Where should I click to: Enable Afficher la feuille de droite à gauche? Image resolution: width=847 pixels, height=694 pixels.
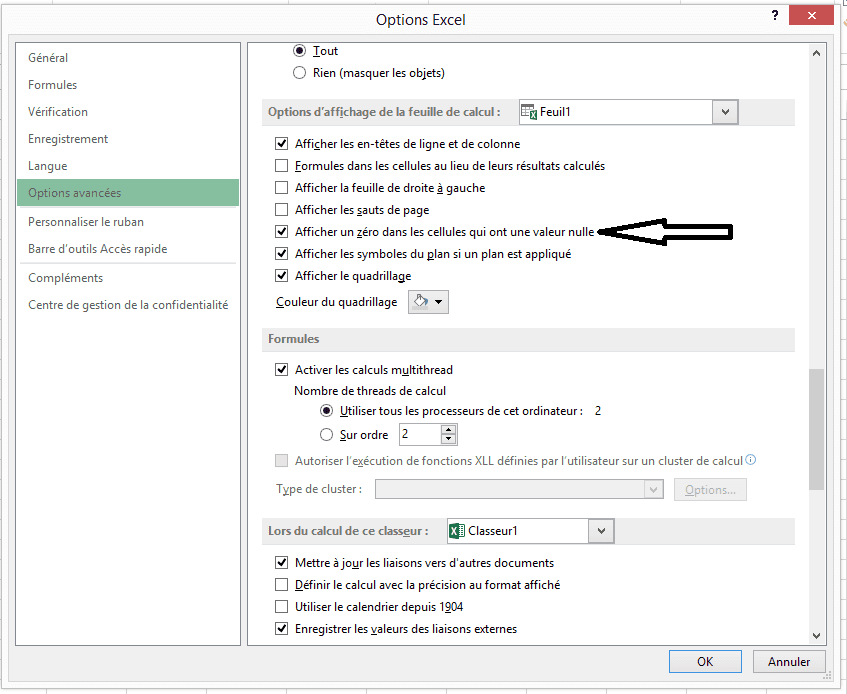(281, 188)
